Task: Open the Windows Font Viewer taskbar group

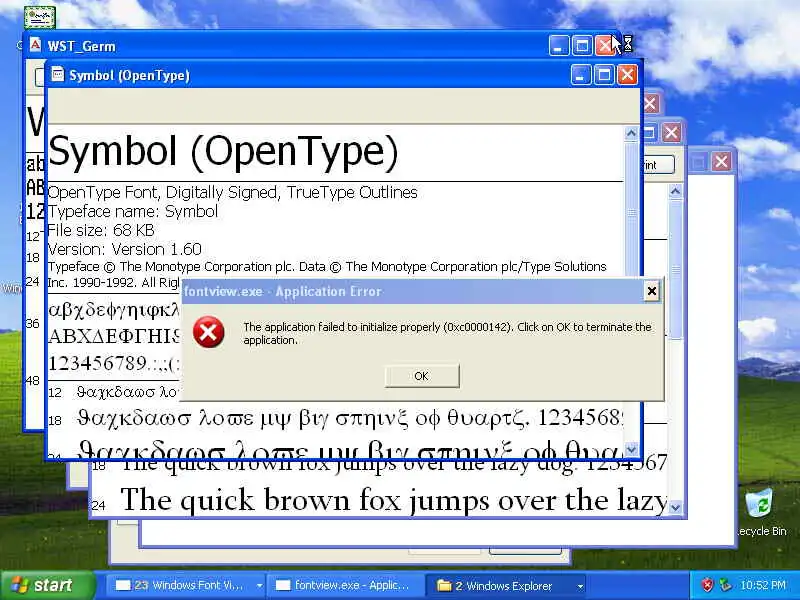Action: 185,585
